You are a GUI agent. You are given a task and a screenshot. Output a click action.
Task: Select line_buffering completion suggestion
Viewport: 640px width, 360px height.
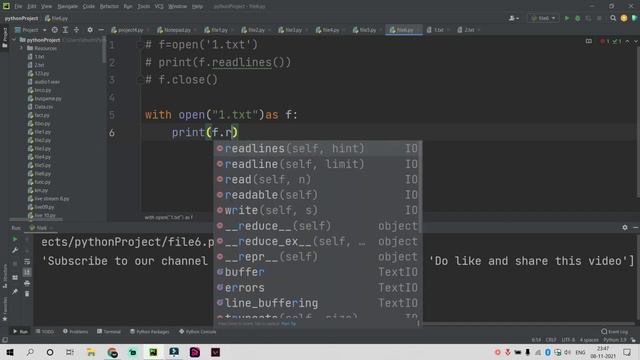[318, 303]
